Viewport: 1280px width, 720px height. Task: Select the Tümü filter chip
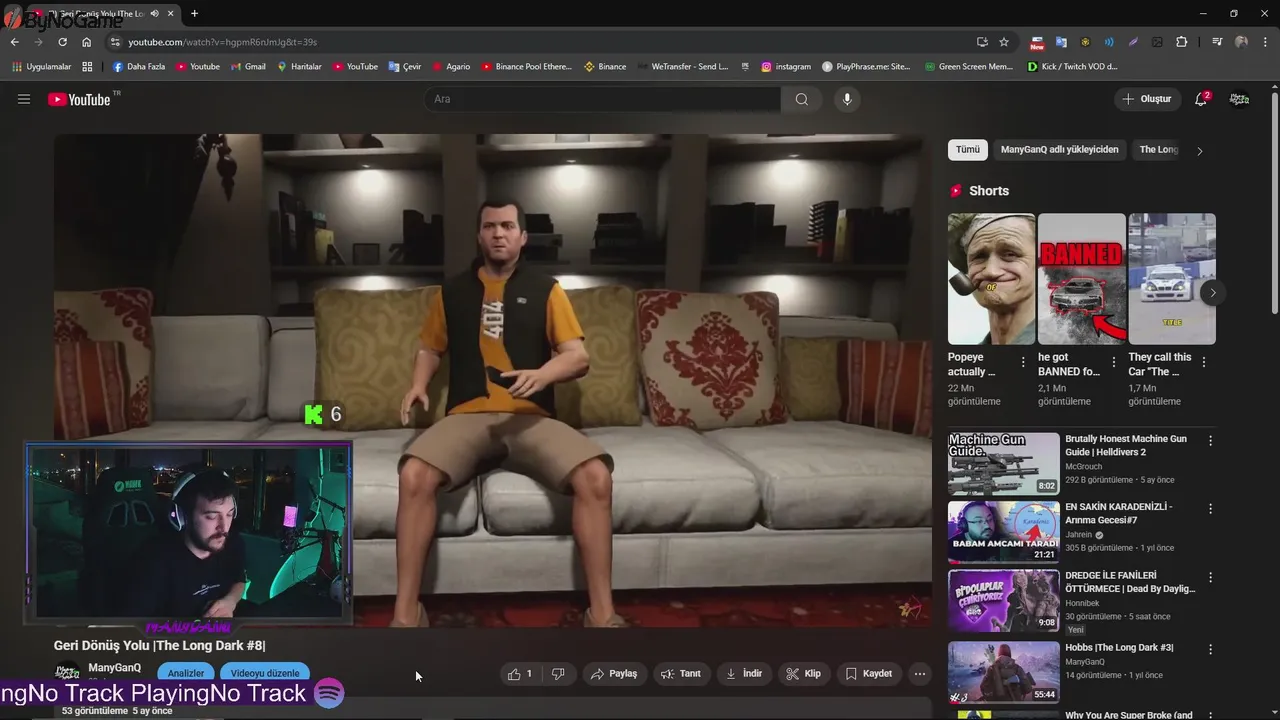[968, 150]
